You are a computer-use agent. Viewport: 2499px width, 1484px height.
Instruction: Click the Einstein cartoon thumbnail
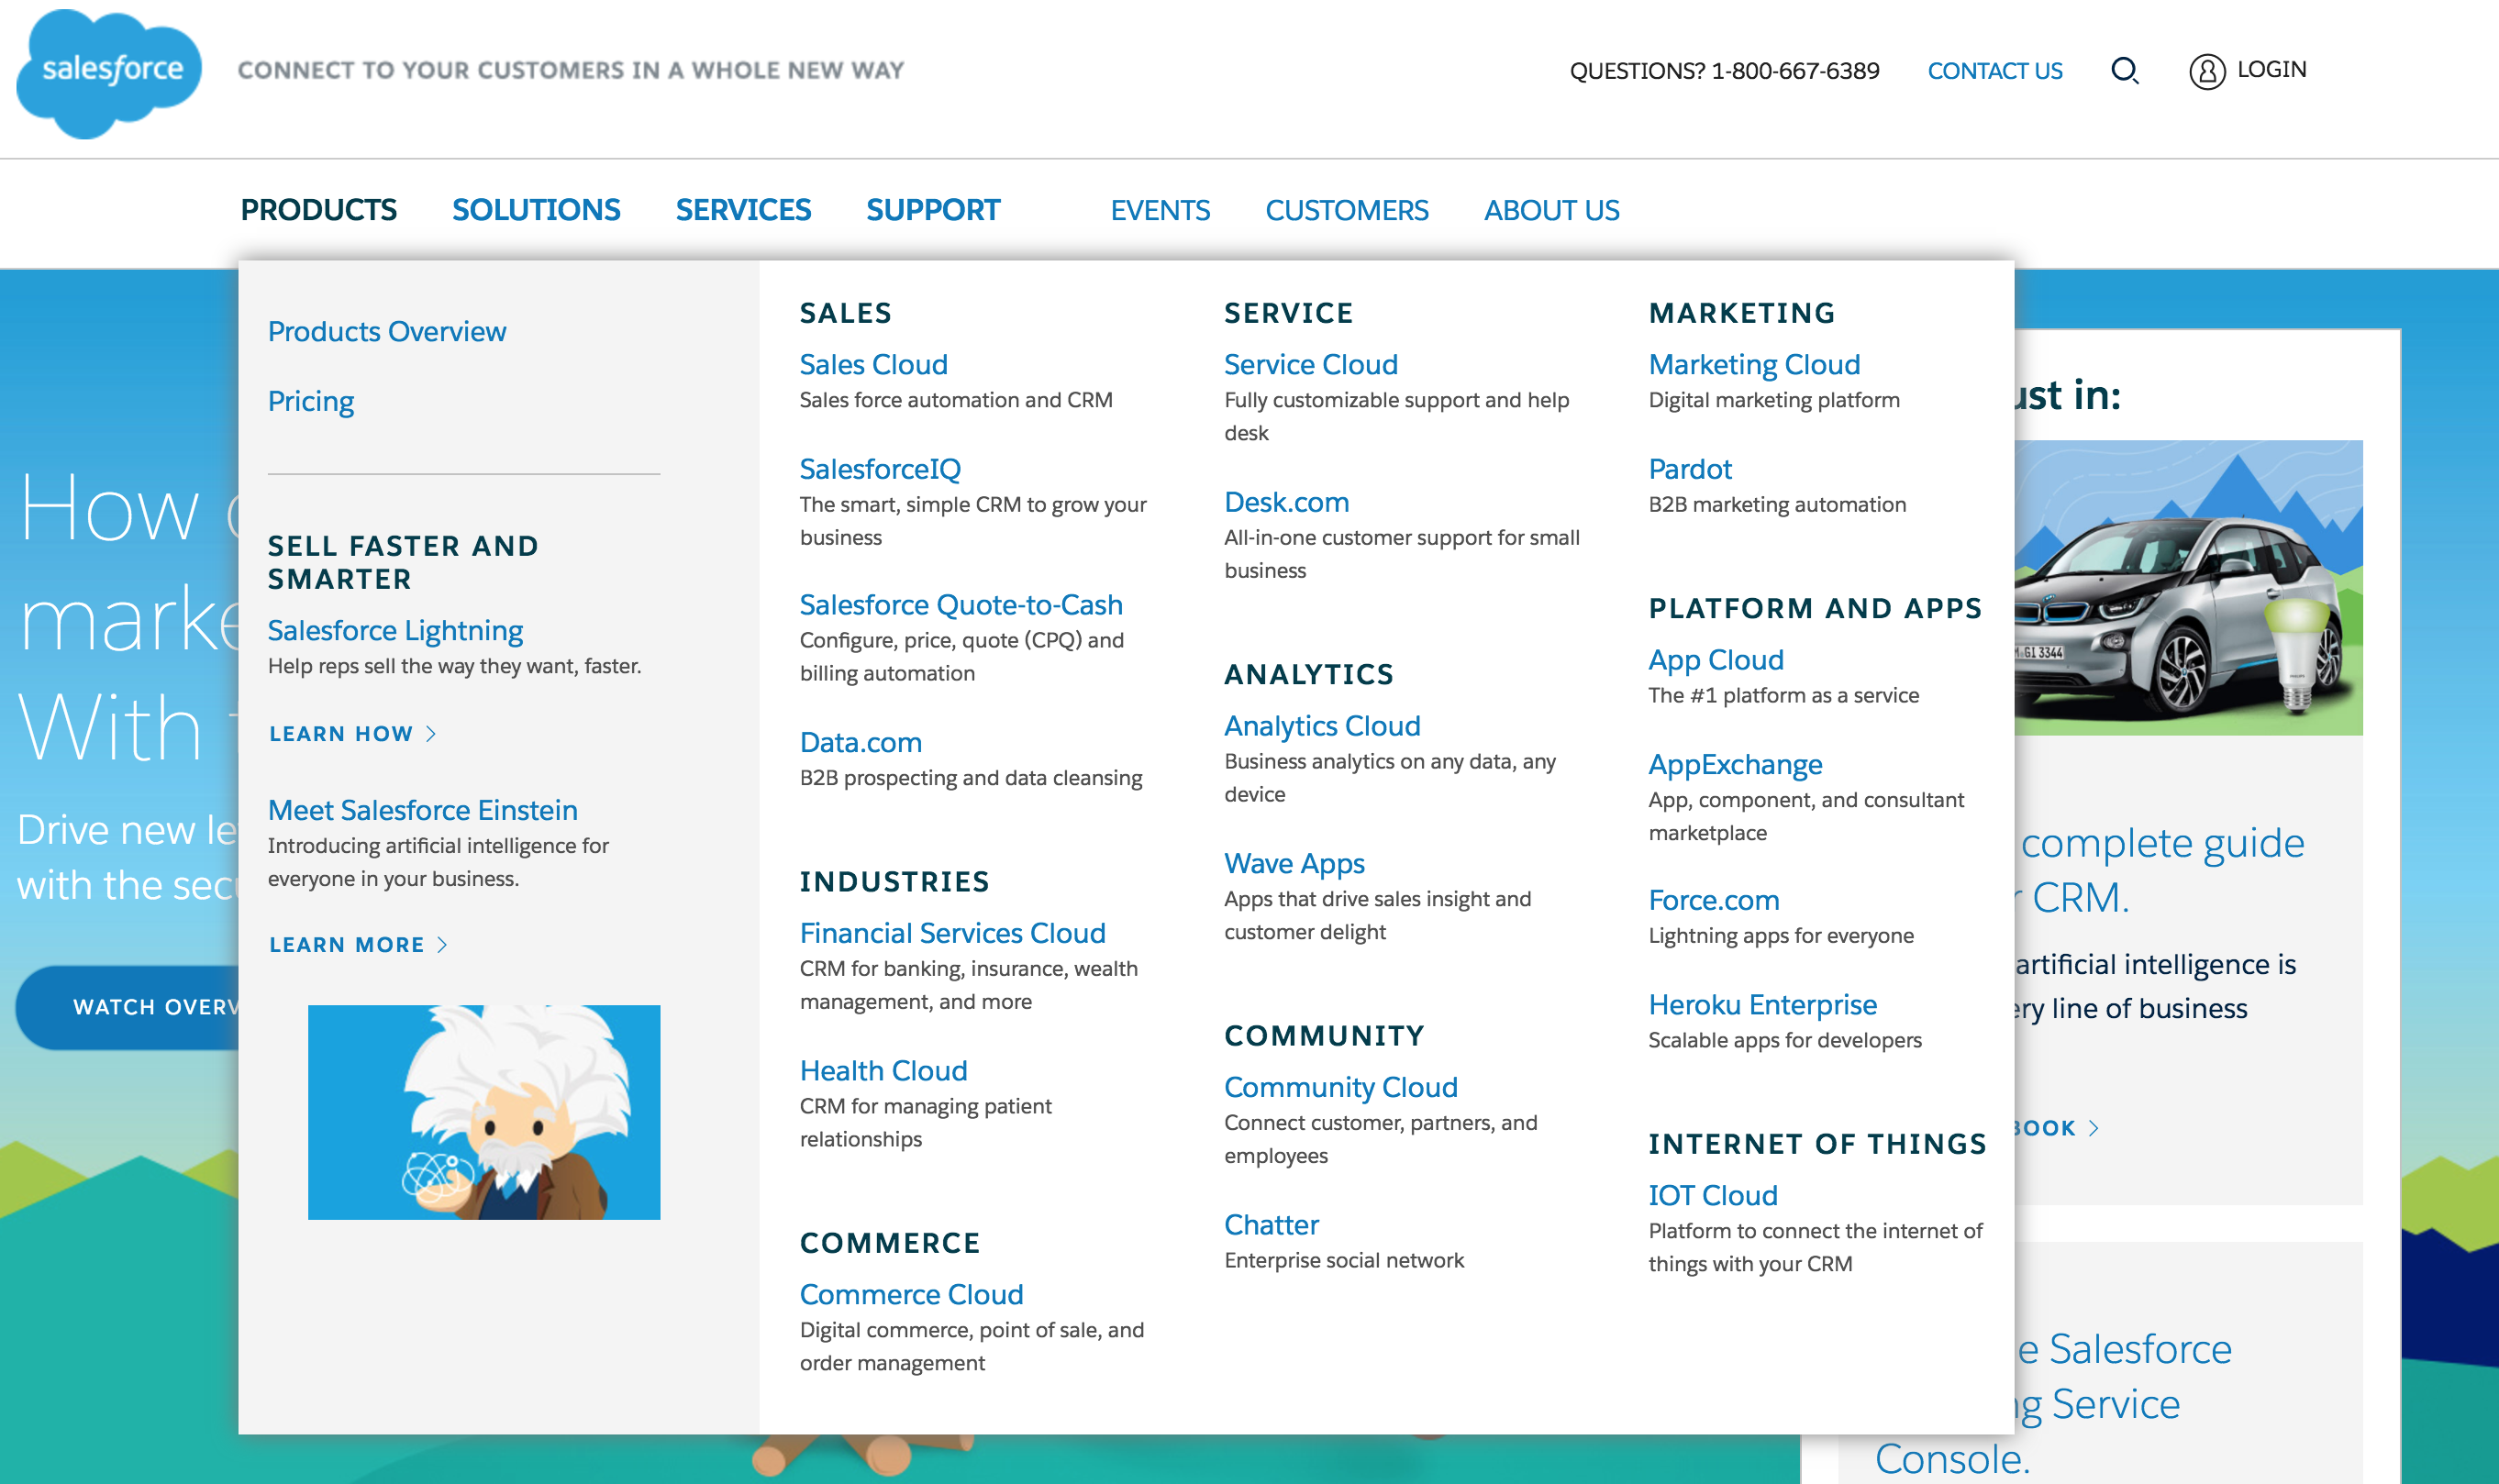pyautogui.click(x=484, y=1112)
